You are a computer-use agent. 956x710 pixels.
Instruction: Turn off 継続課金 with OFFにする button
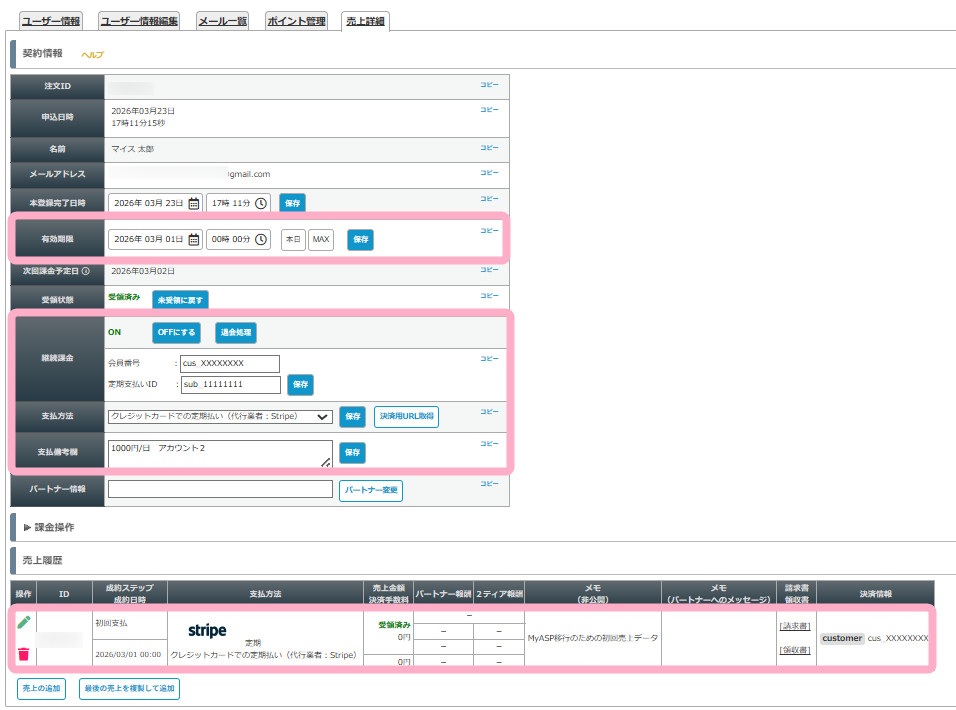pos(177,332)
